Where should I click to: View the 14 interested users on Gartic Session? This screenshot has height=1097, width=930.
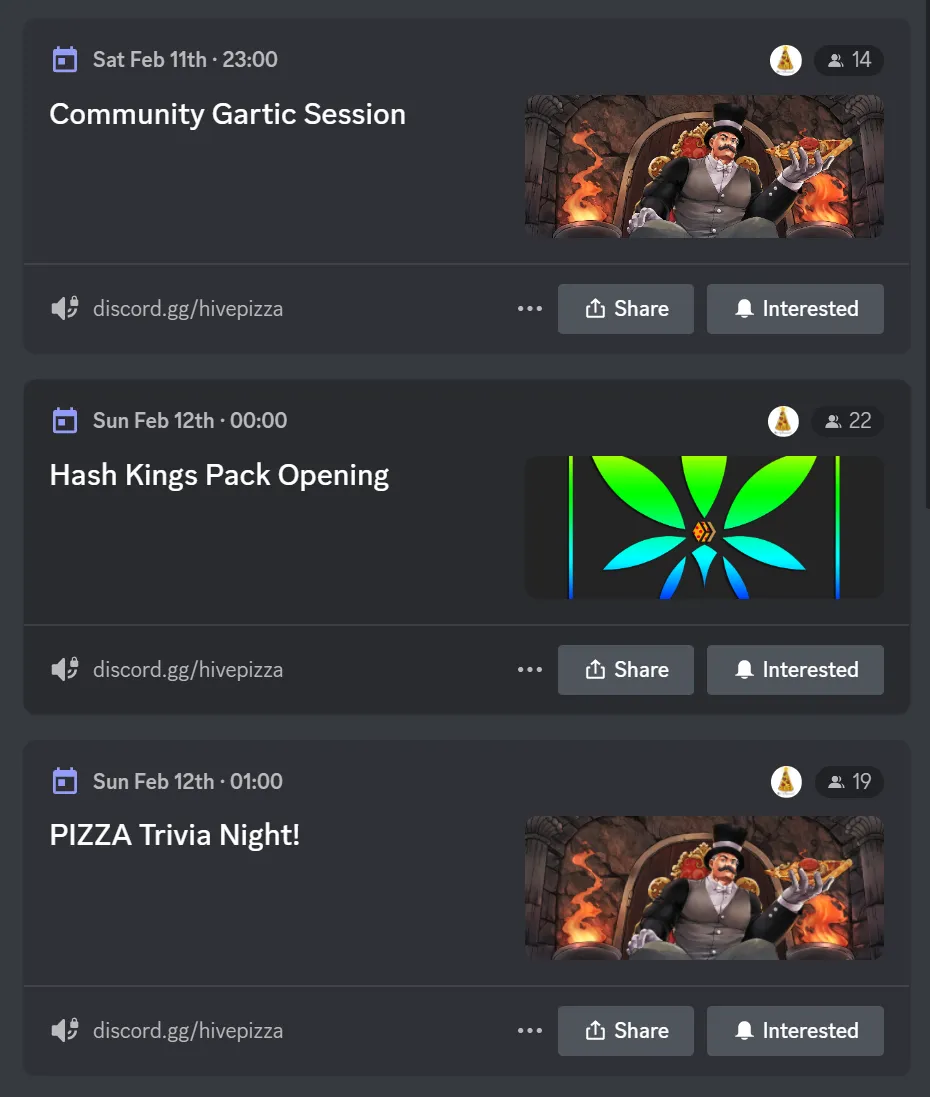(849, 60)
